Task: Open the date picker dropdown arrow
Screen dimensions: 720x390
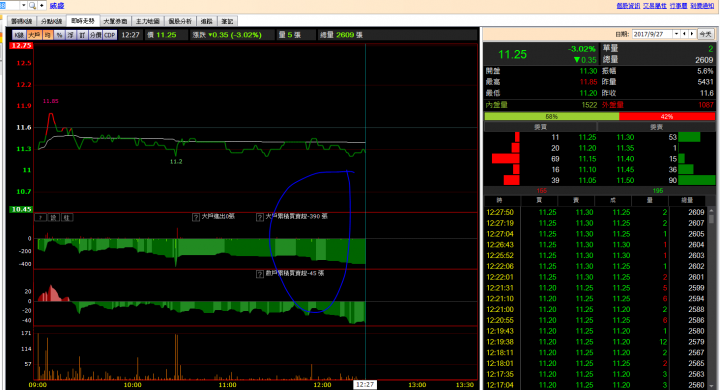Action: [676, 34]
